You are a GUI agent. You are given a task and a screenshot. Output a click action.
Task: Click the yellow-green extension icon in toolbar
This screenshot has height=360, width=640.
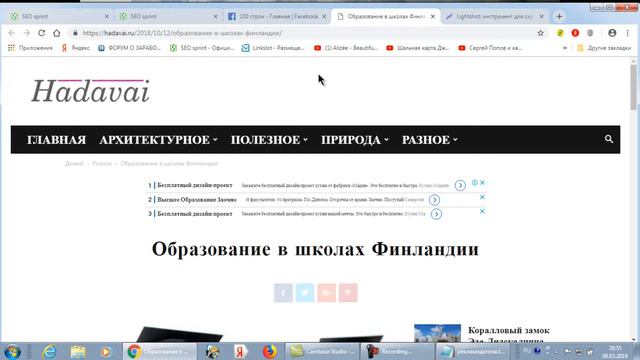coord(560,33)
